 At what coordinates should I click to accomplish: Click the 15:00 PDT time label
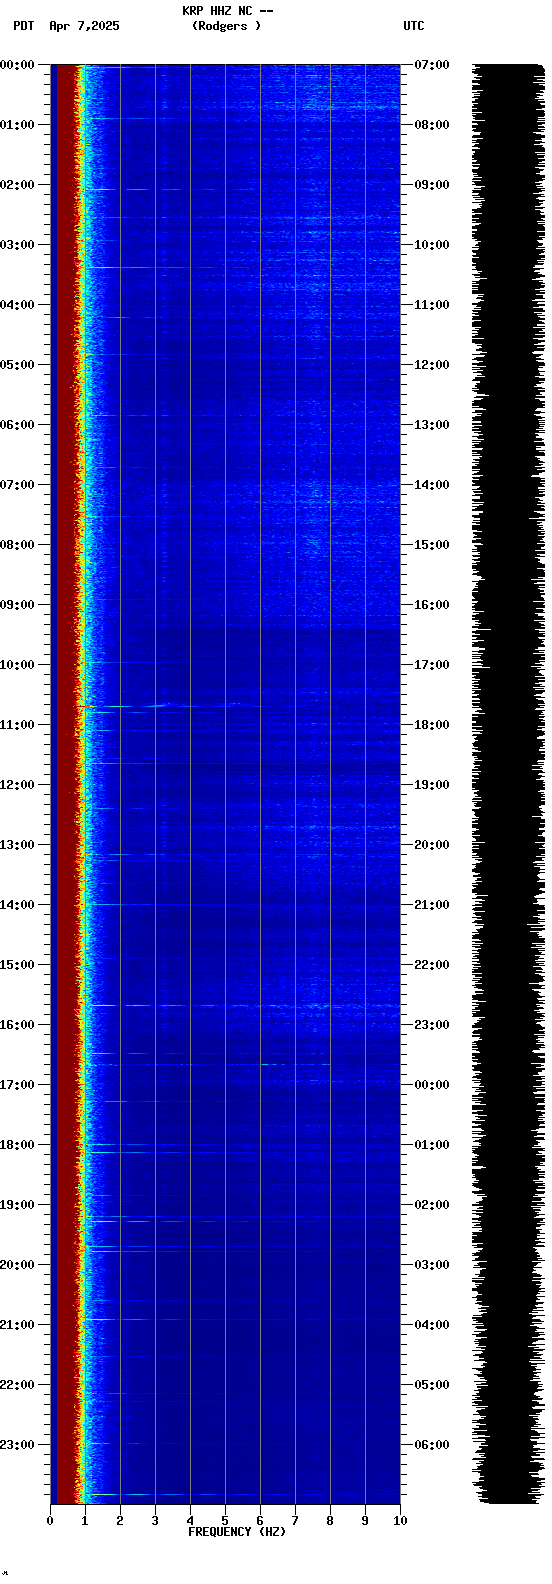17,965
